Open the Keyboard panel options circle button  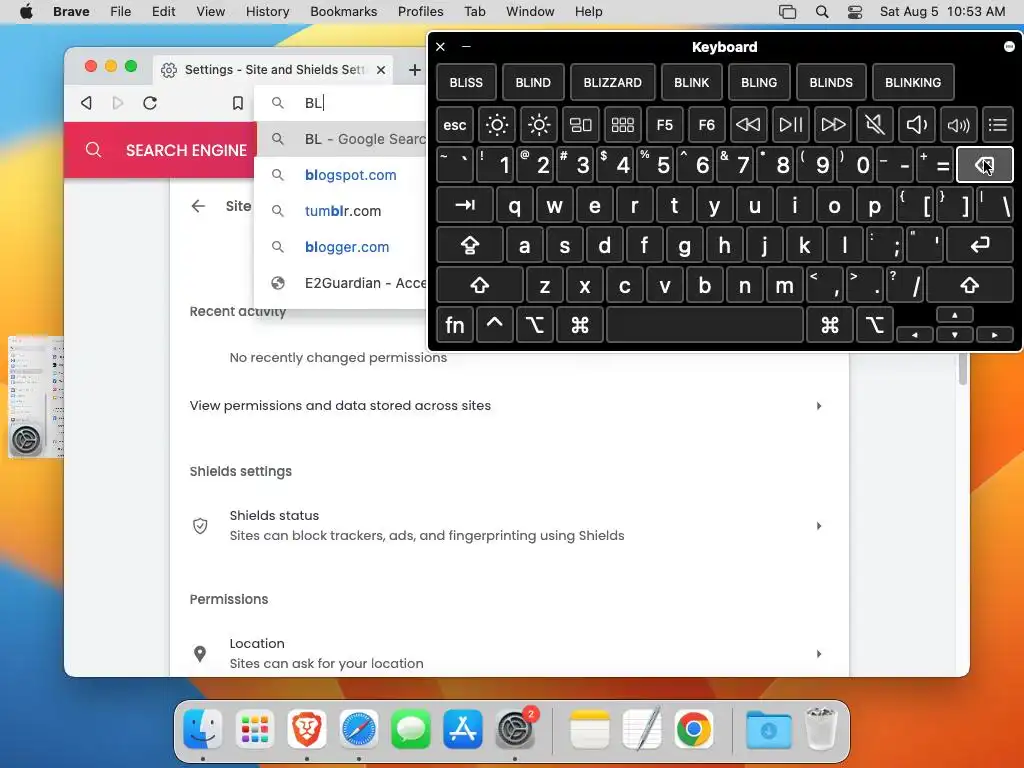[1009, 46]
